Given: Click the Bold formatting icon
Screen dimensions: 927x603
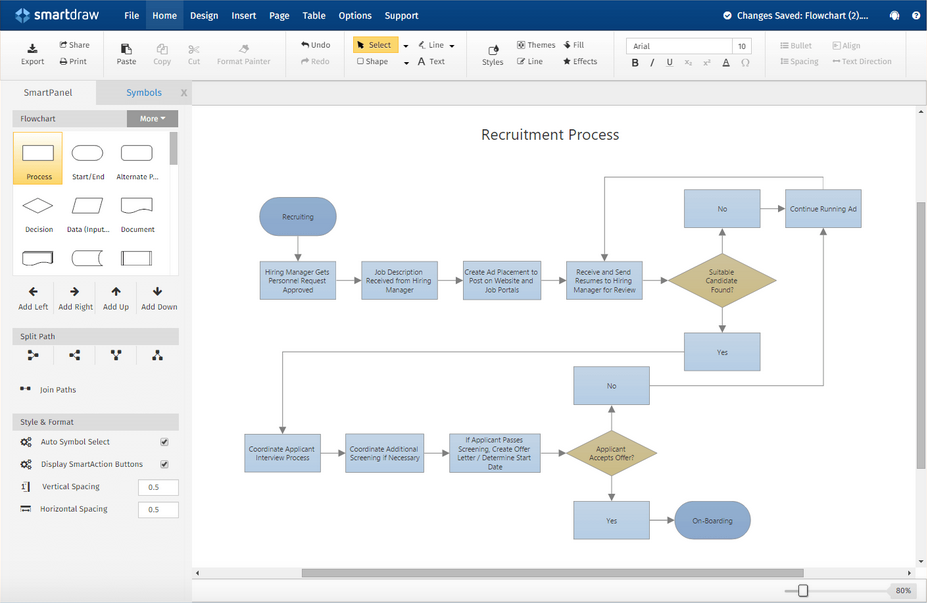Looking at the screenshot, I should (635, 63).
